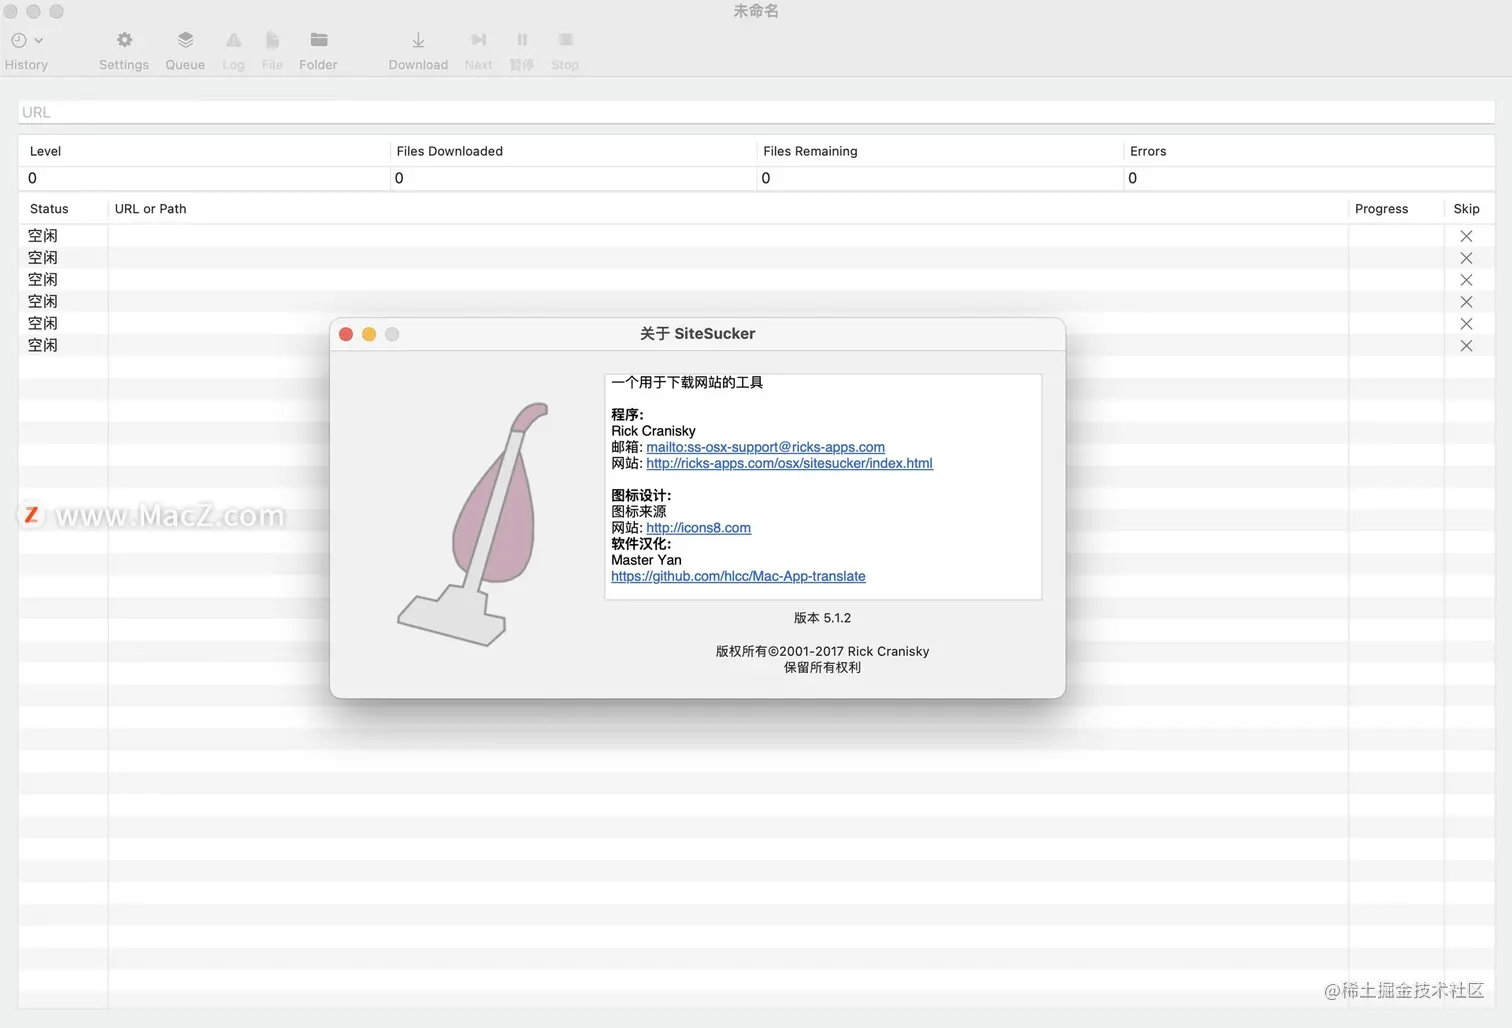This screenshot has height=1028, width=1512.
Task: Open Settings gear in toolbar
Action: pyautogui.click(x=124, y=40)
